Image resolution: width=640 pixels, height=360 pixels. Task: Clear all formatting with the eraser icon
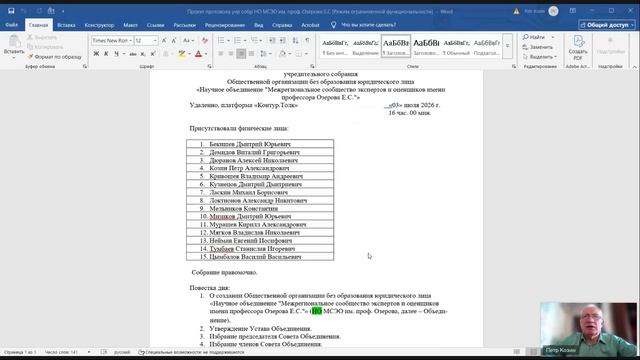tap(205, 40)
